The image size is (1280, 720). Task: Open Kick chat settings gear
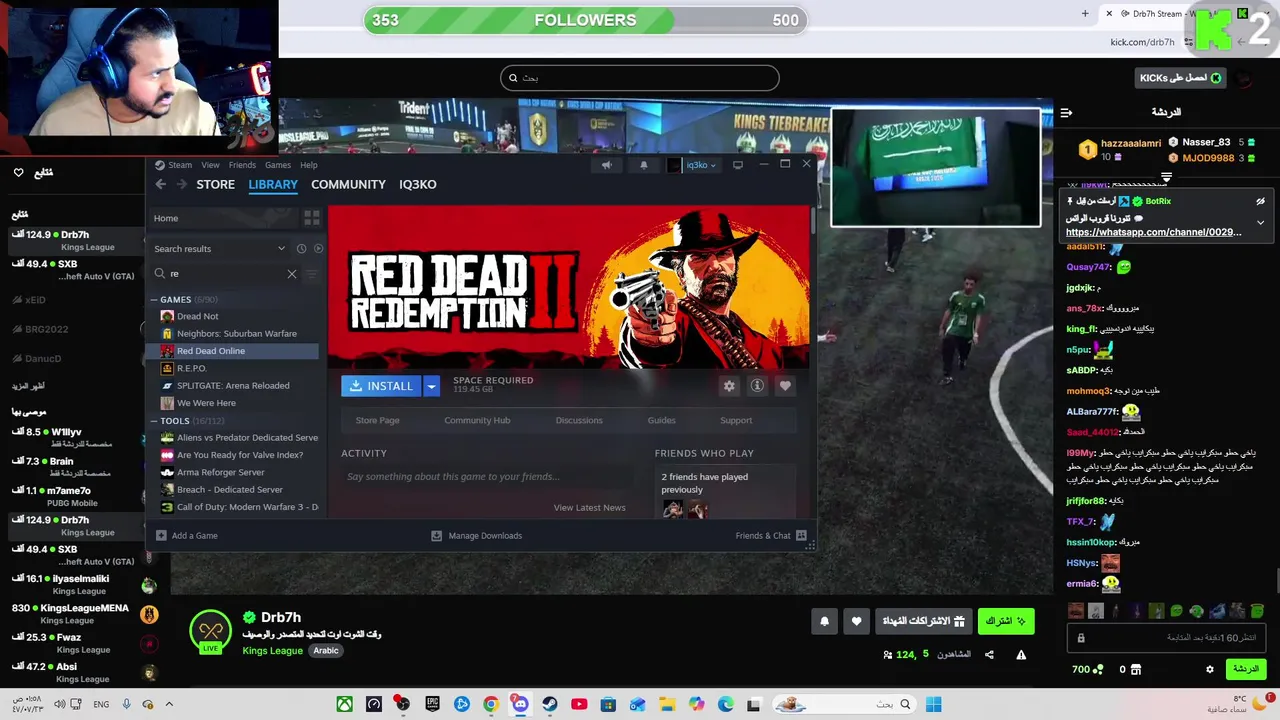[x=1210, y=669]
